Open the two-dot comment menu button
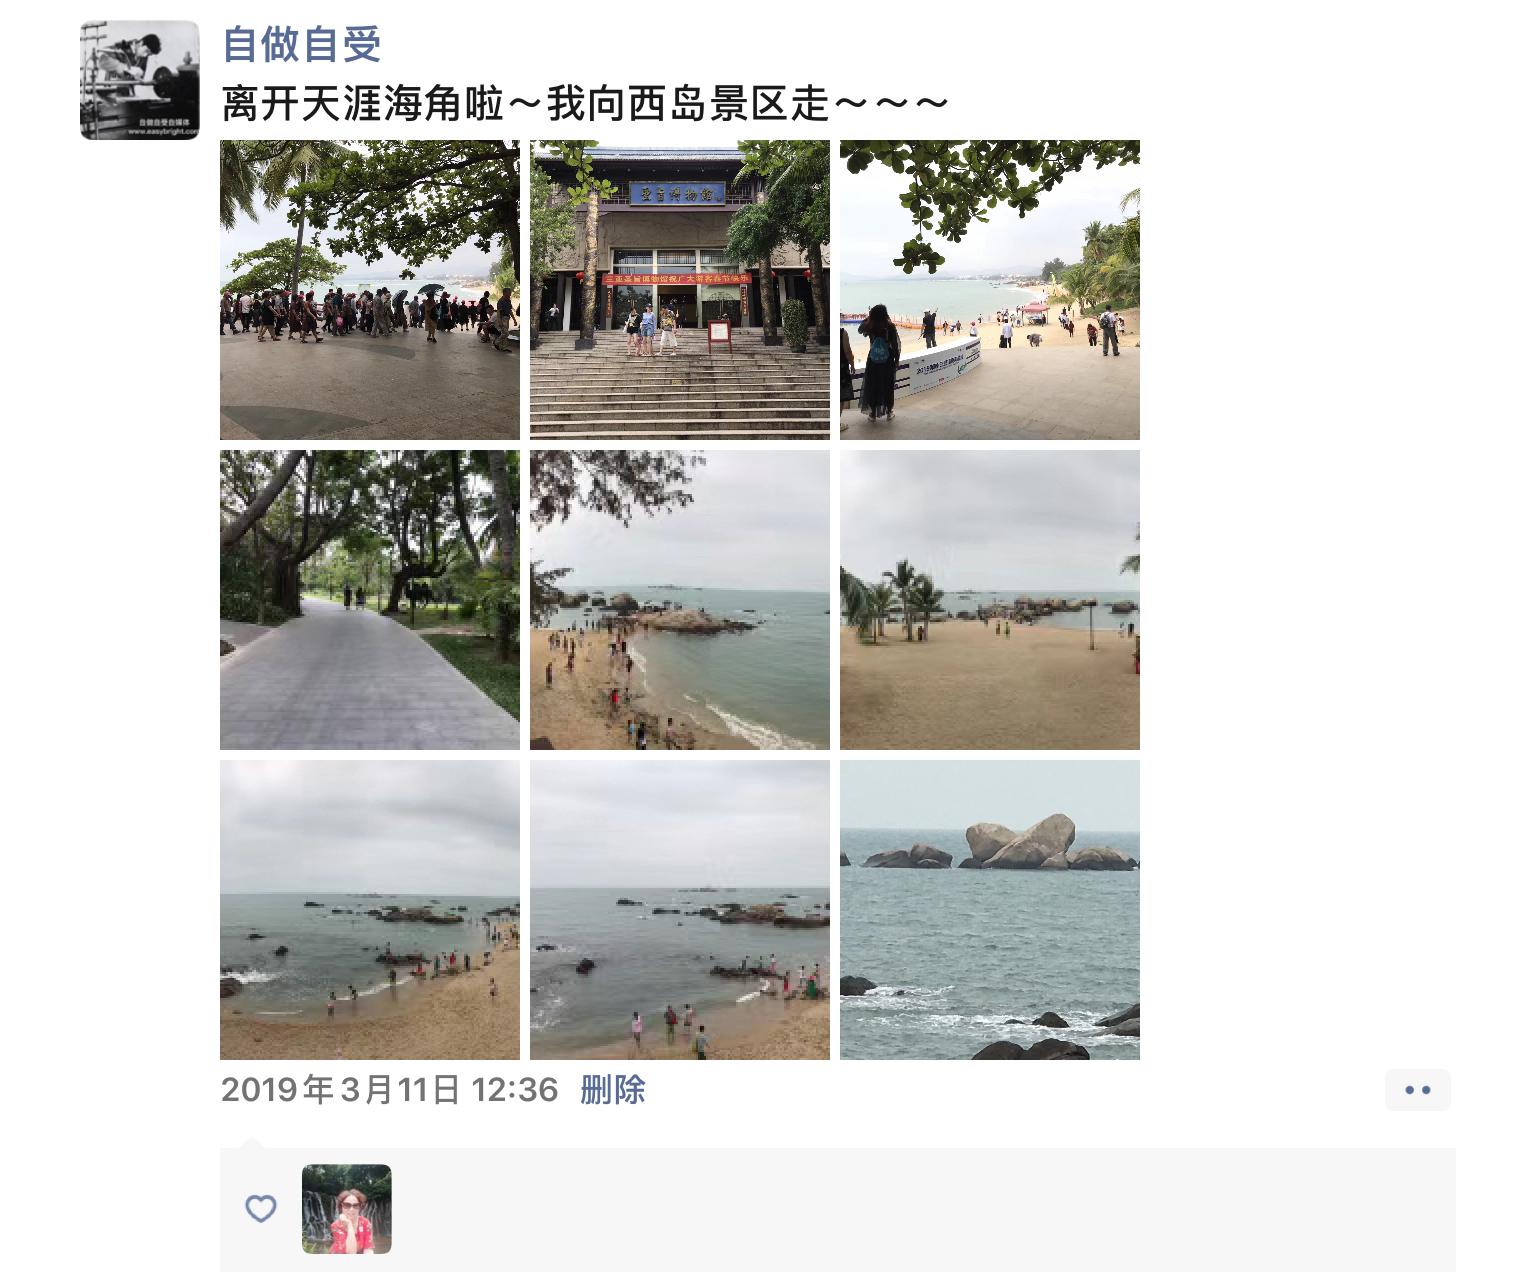1536x1276 pixels. (x=1418, y=1090)
